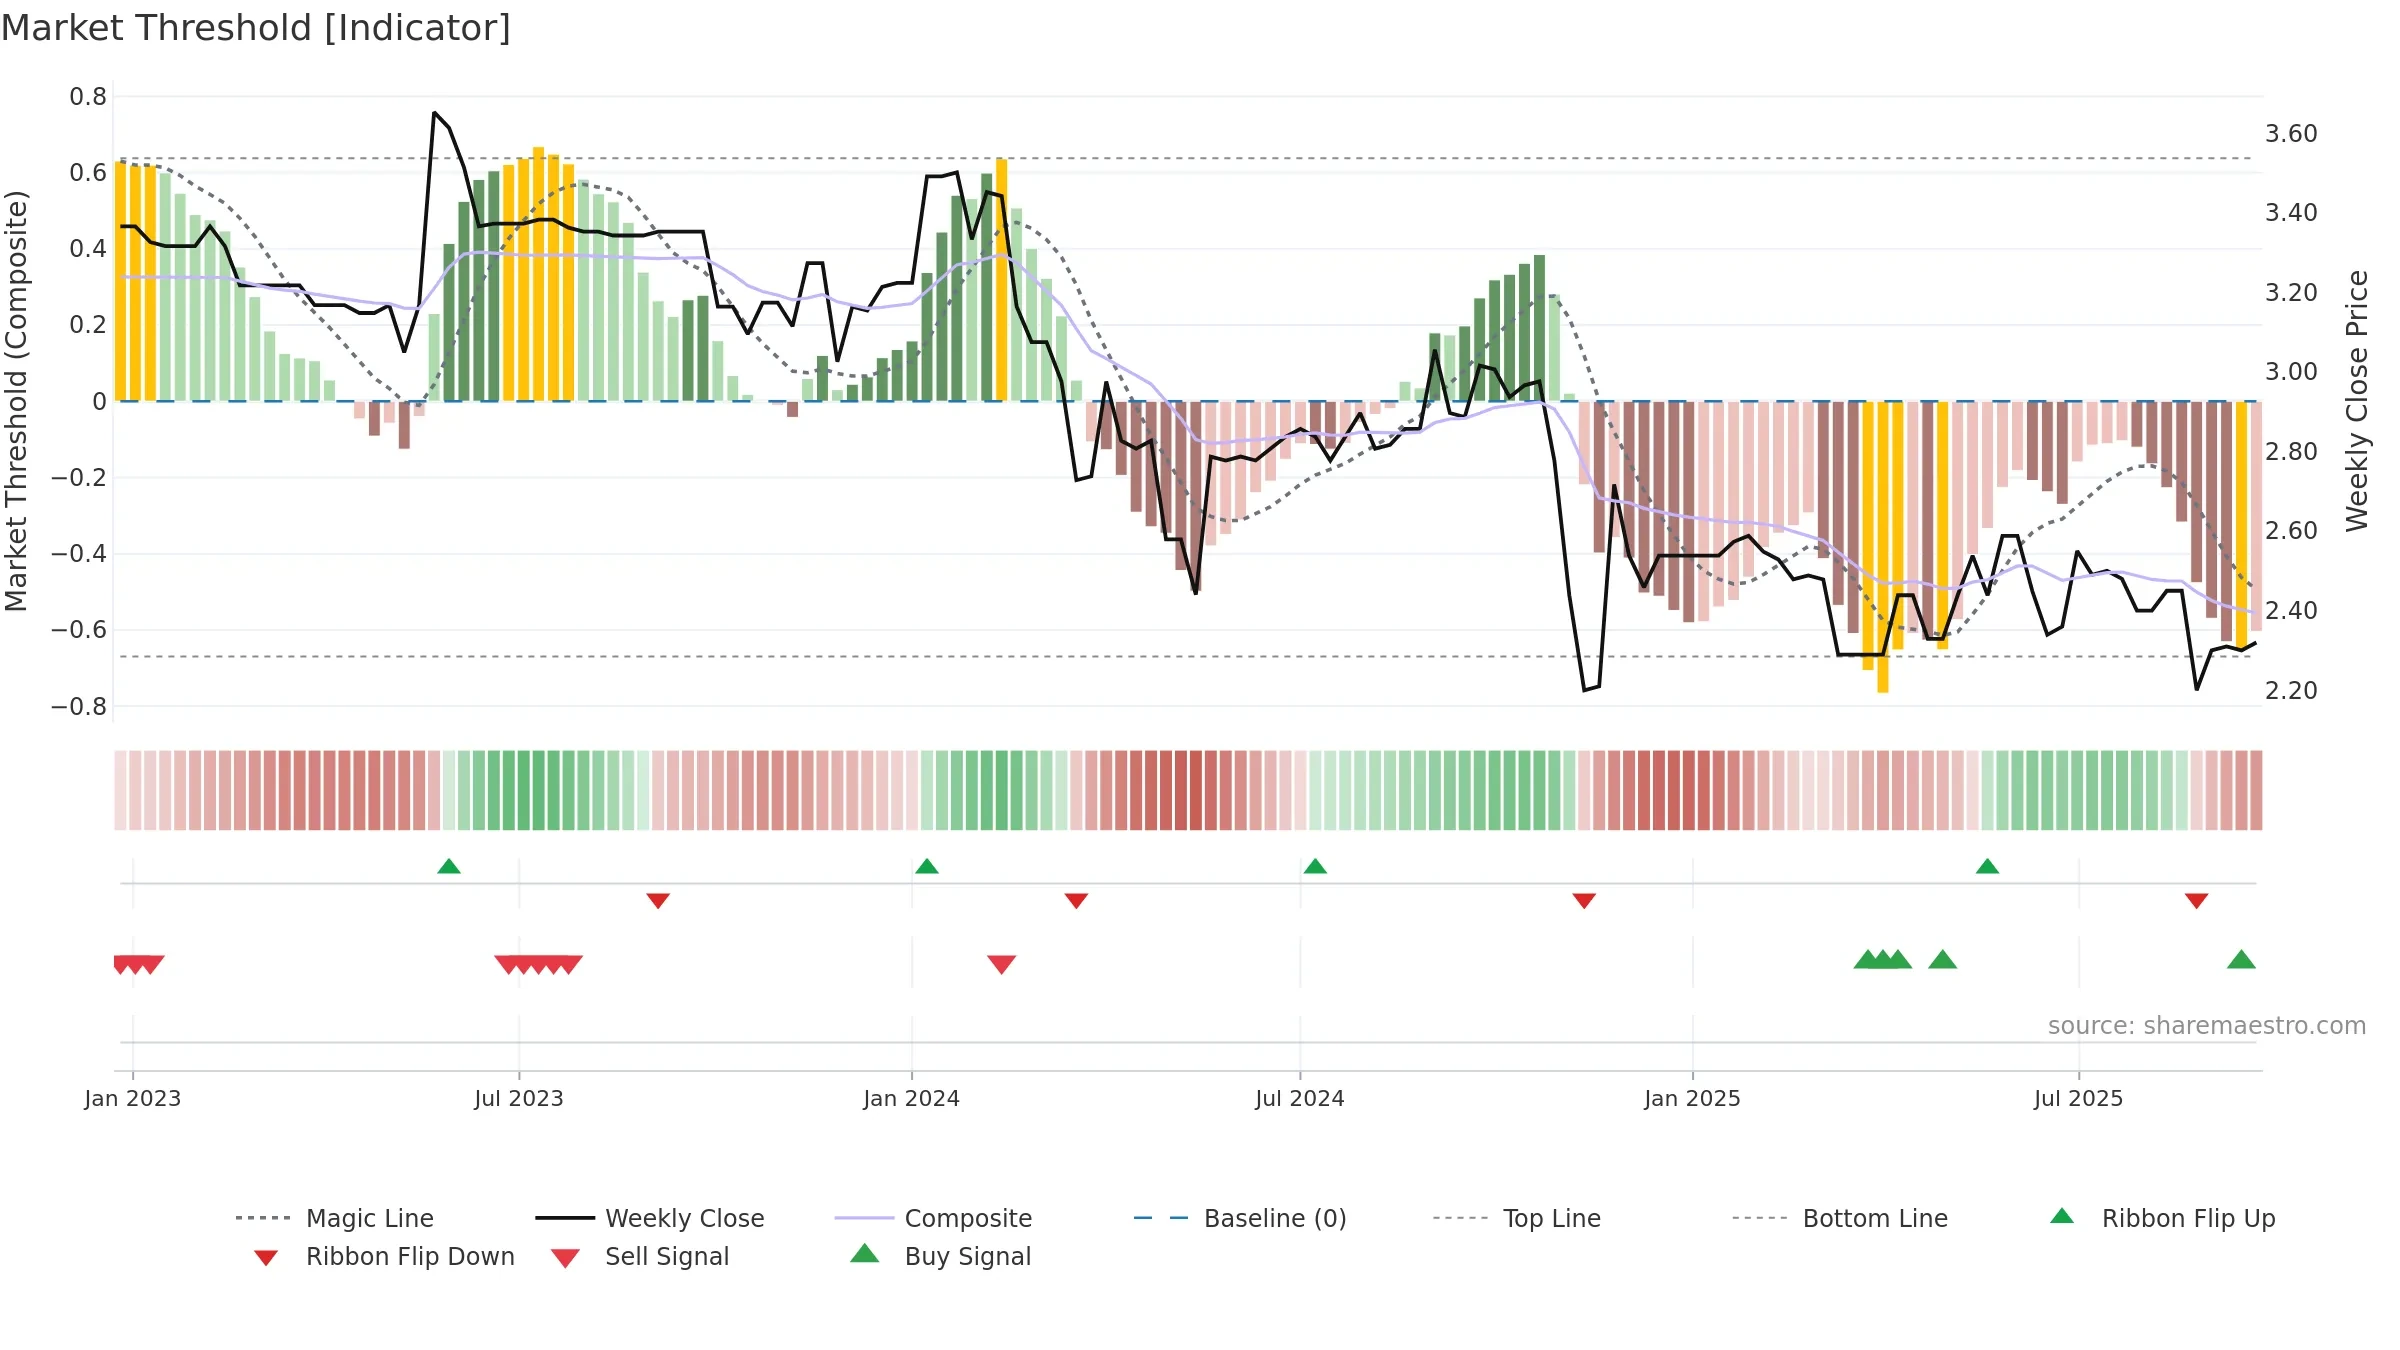Click the Jan 2023 x-axis label
Image resolution: width=2400 pixels, height=1350 pixels.
(x=133, y=1099)
